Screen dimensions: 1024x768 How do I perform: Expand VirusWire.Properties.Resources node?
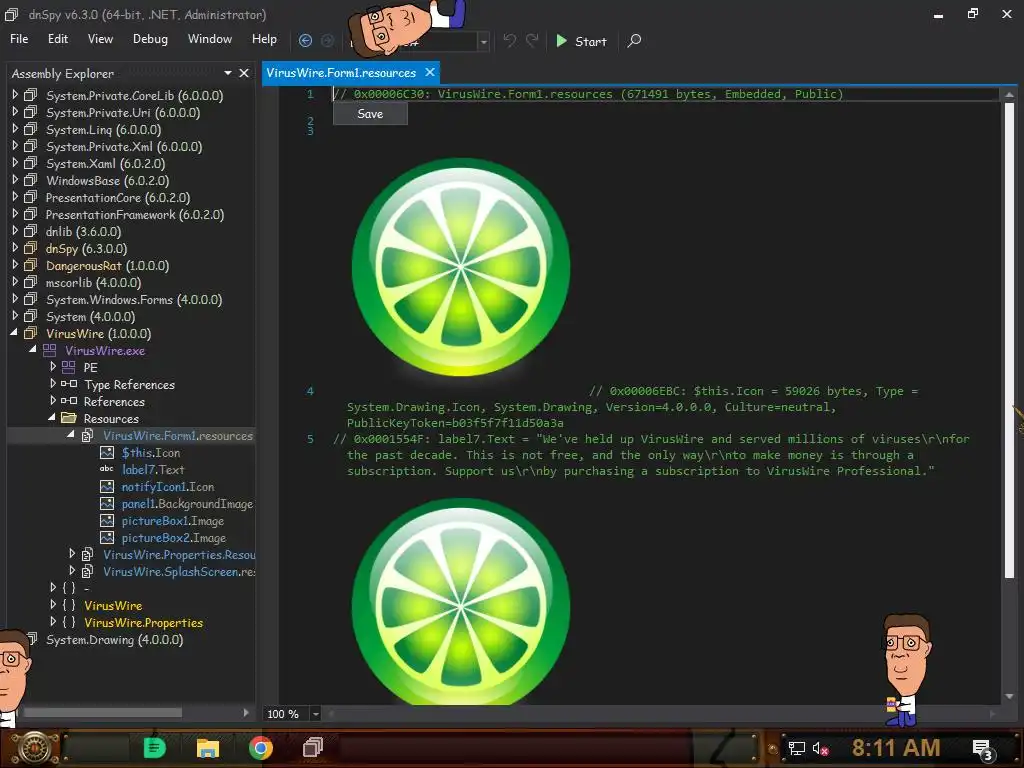point(72,553)
